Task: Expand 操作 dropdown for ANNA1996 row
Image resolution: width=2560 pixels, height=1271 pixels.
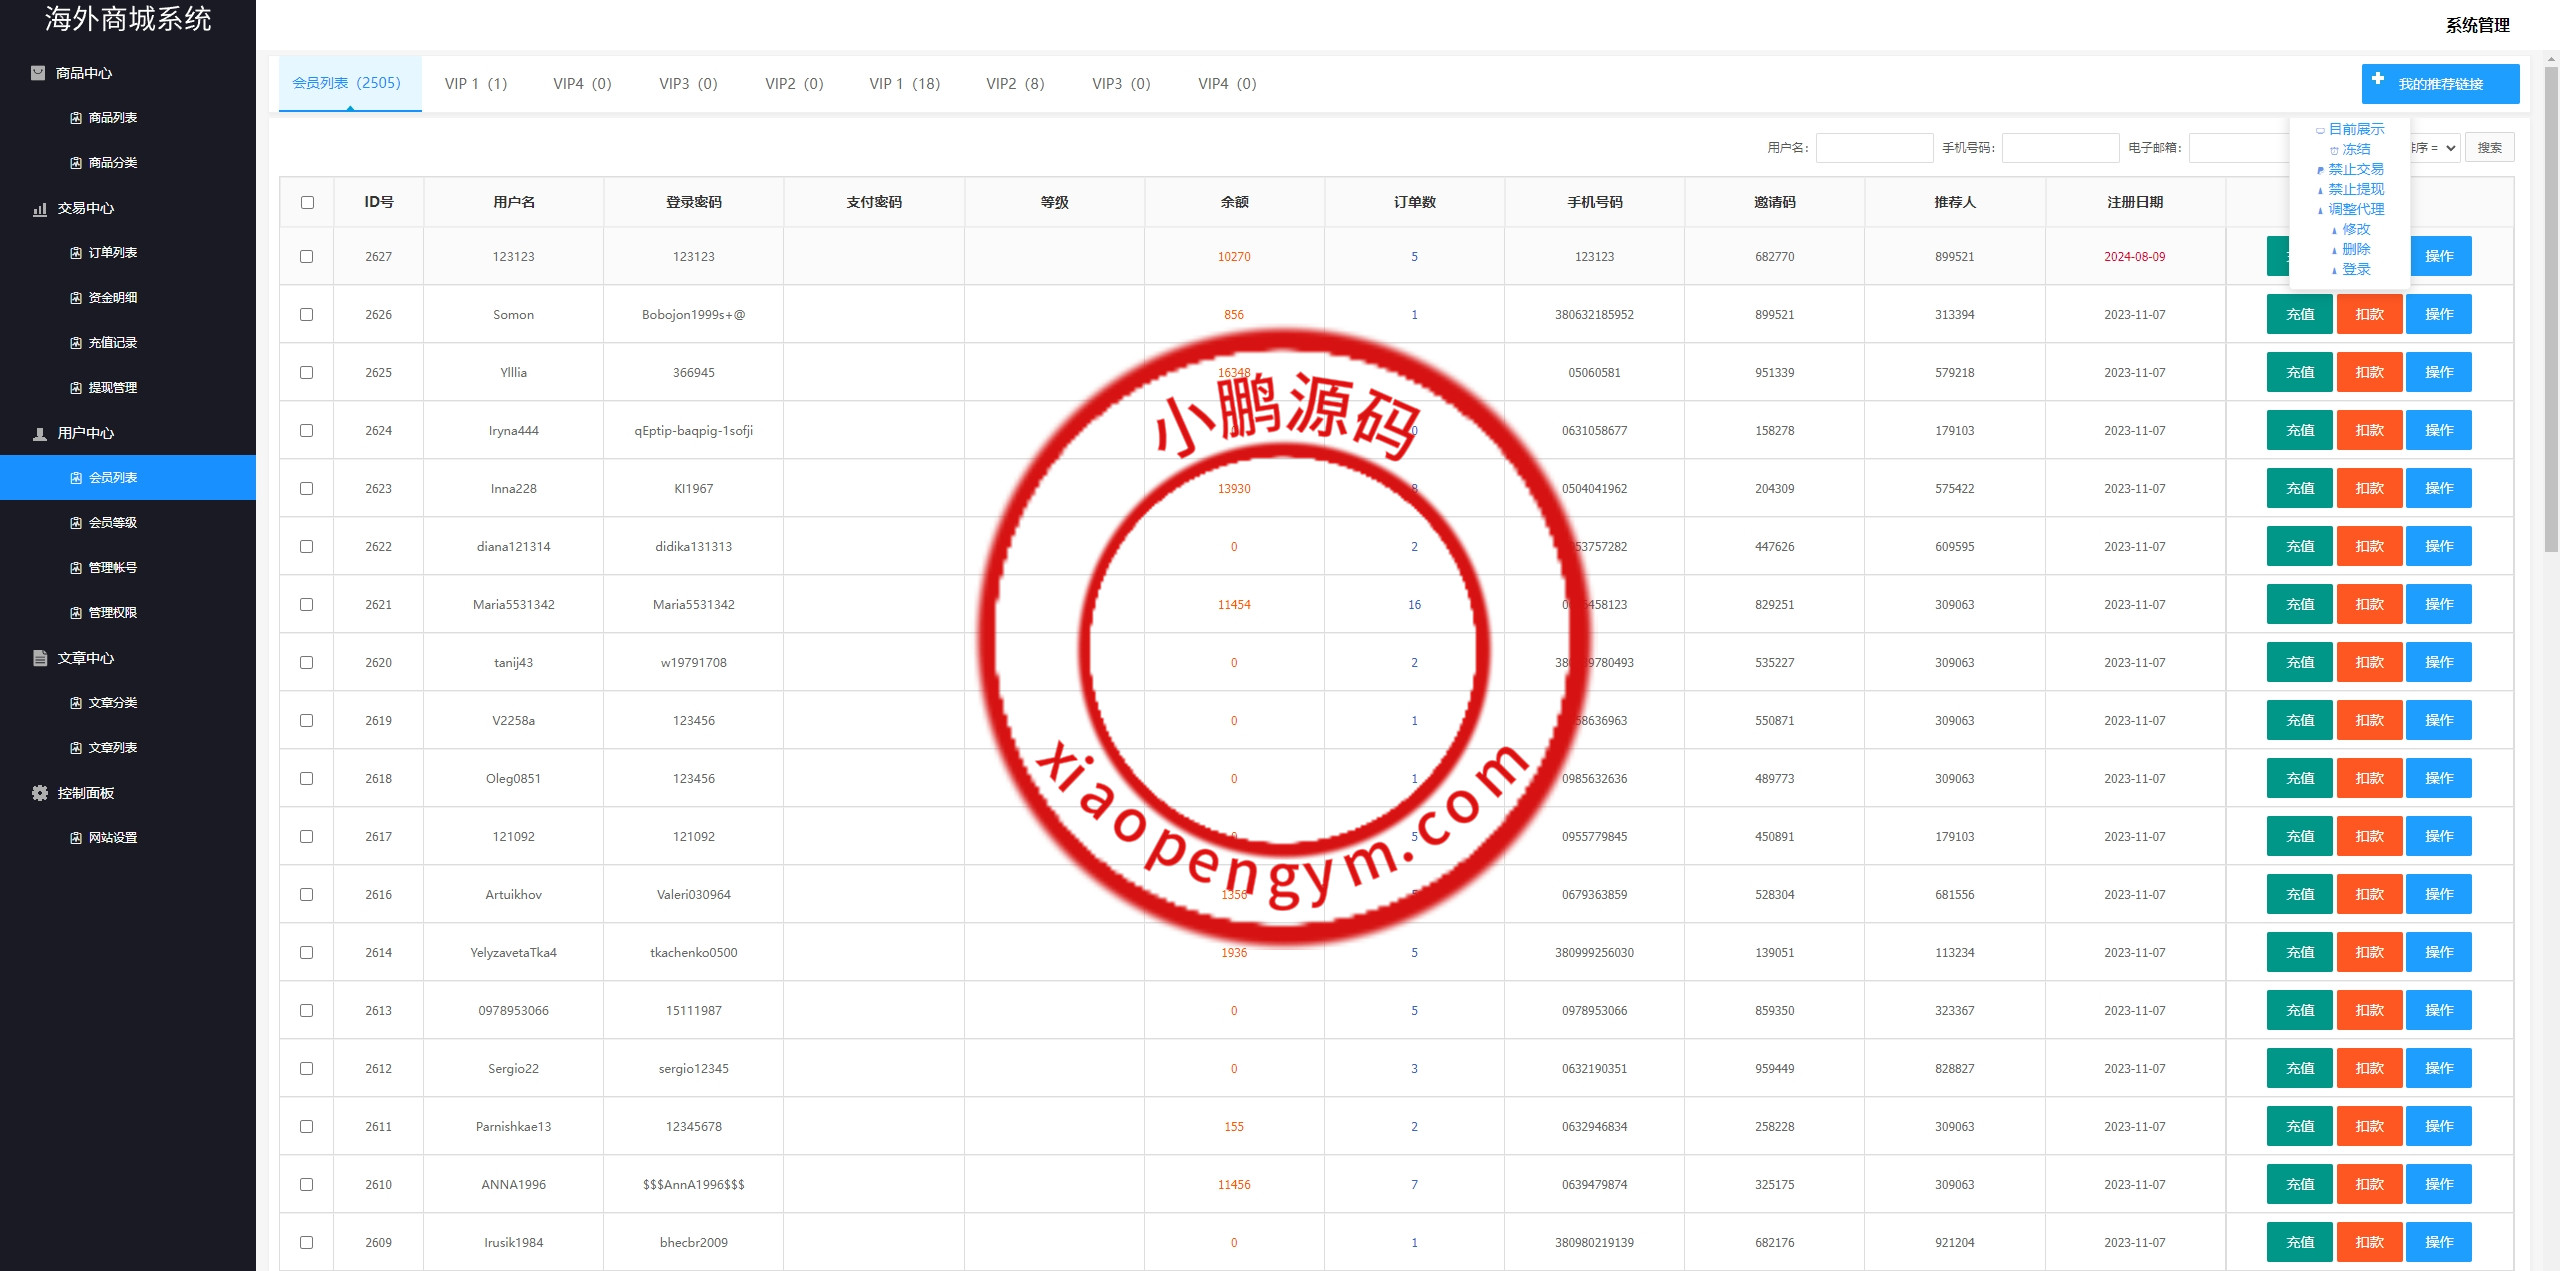Action: pos(2438,1184)
